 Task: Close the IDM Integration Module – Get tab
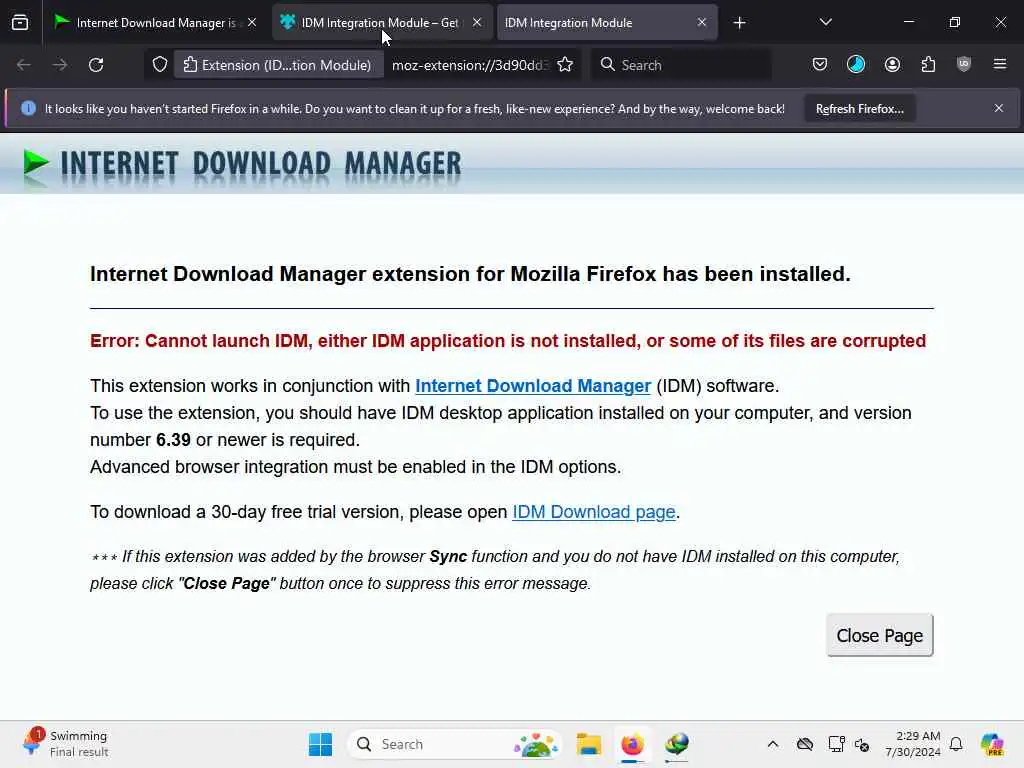pyautogui.click(x=477, y=23)
